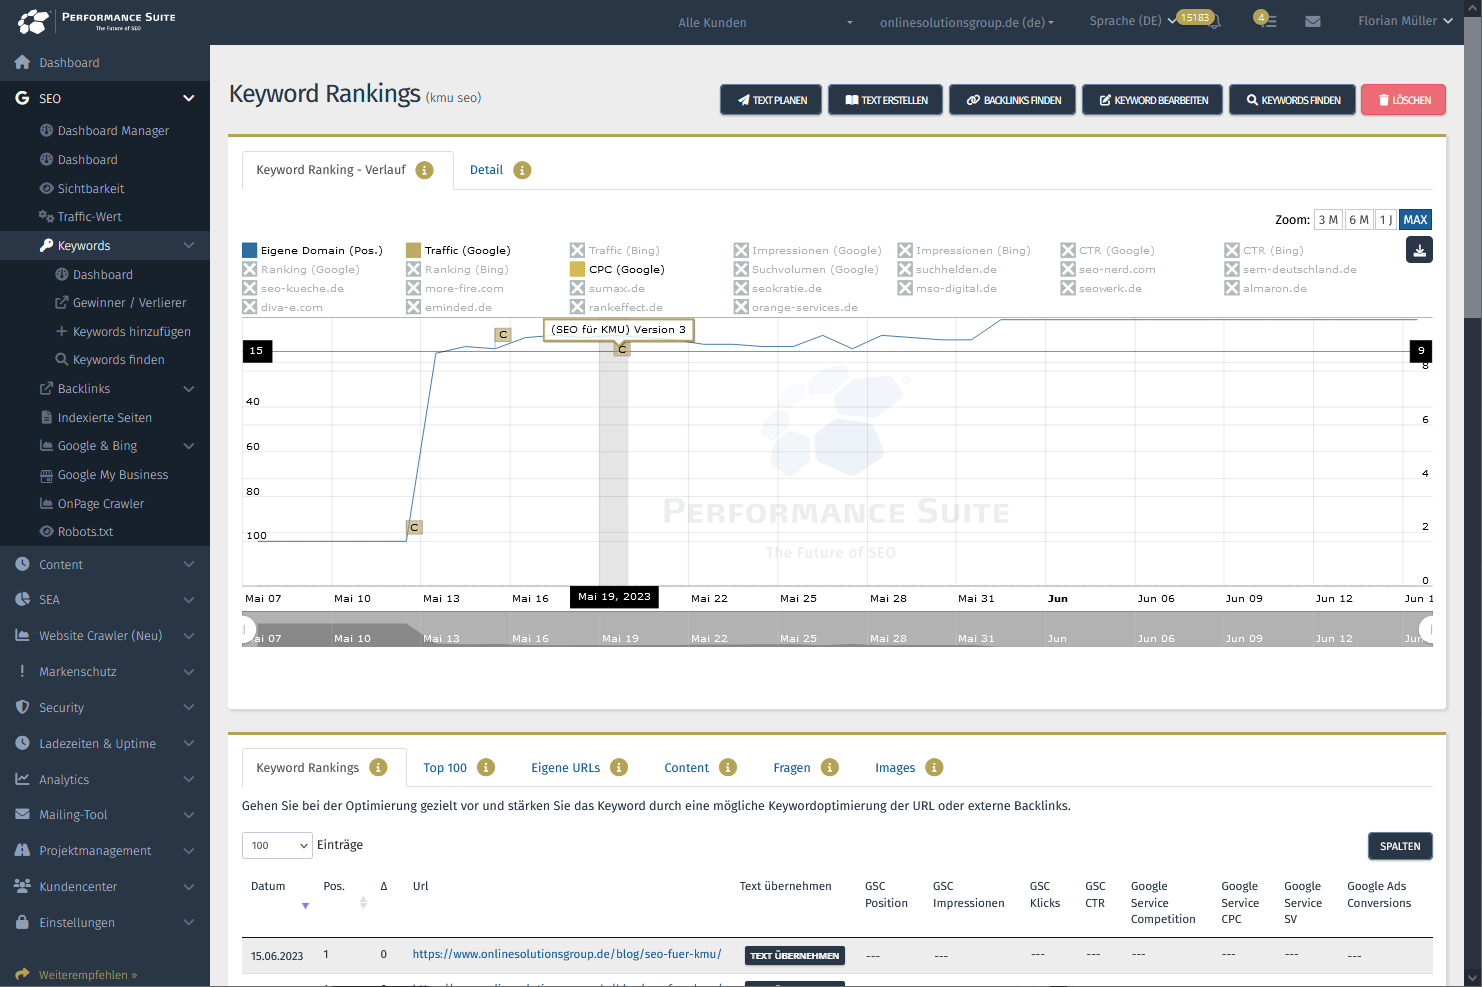Show info for Keyword Ranking - Verlauf tab

tap(425, 170)
